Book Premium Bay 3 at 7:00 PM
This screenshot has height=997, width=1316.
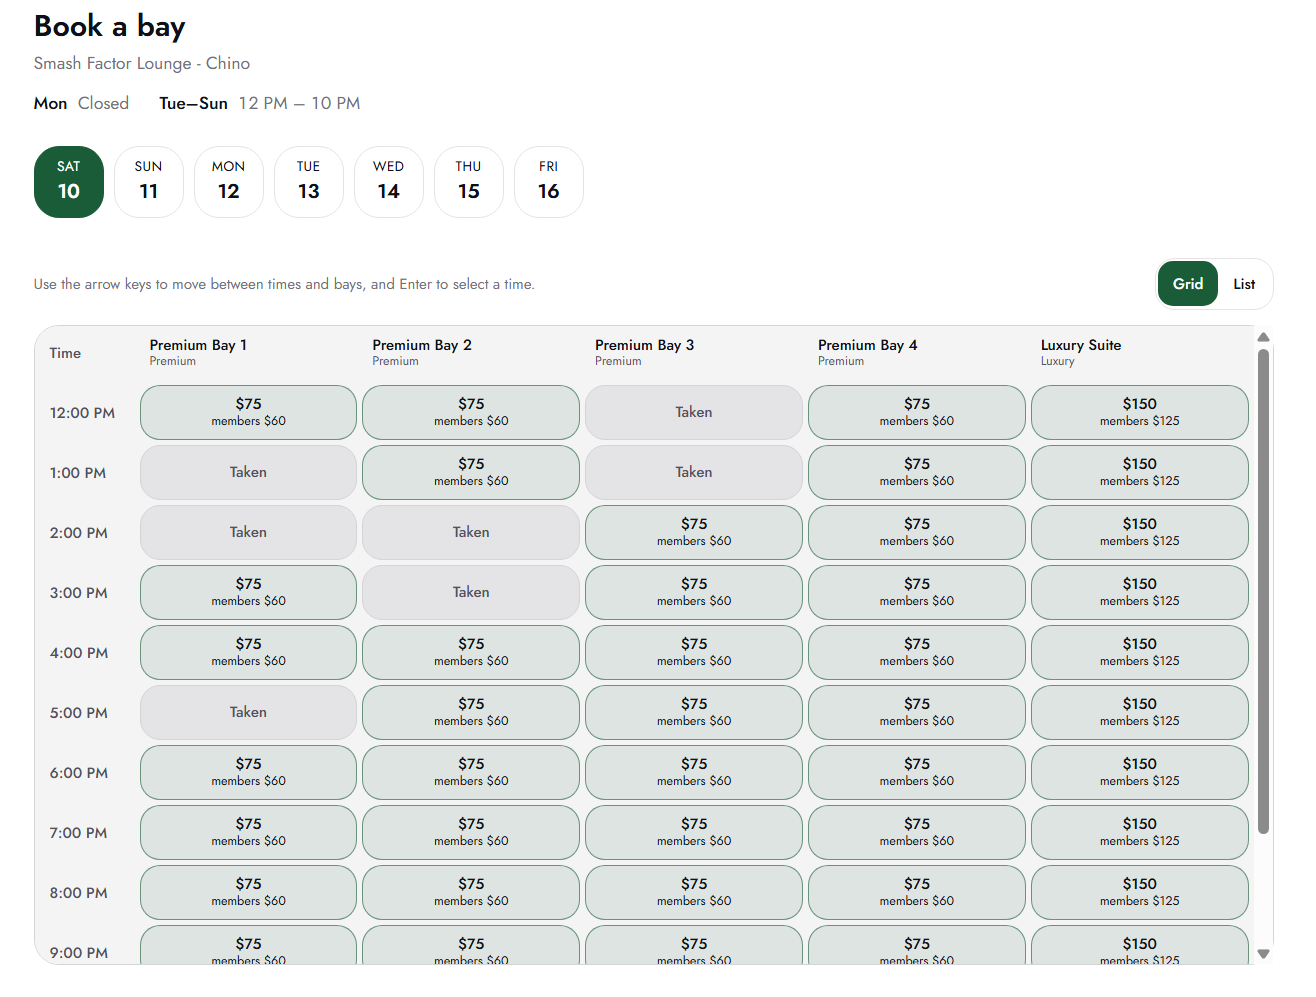coord(694,832)
